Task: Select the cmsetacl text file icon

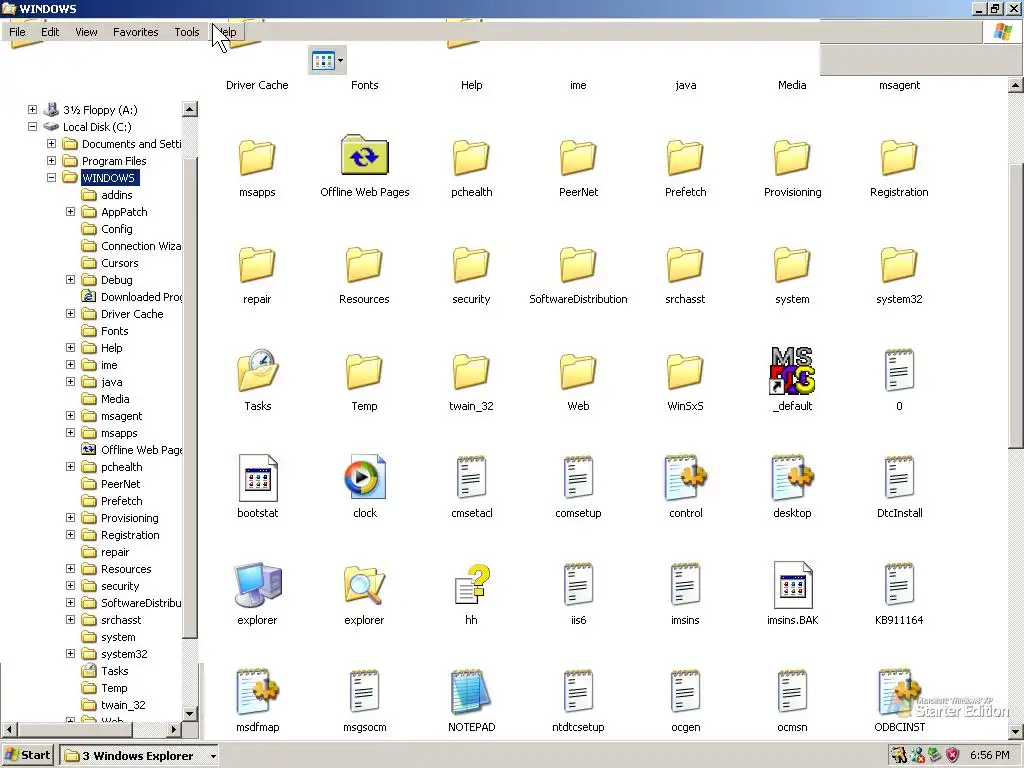Action: pos(472,477)
